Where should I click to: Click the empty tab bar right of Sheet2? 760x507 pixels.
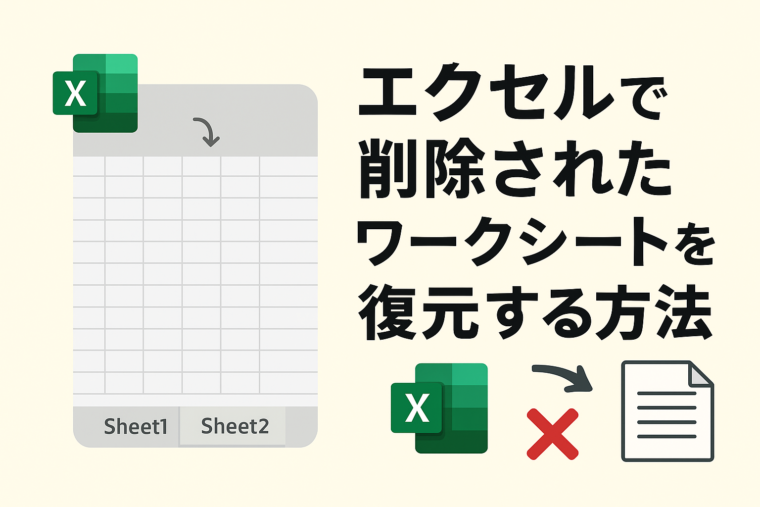pyautogui.click(x=300, y=427)
